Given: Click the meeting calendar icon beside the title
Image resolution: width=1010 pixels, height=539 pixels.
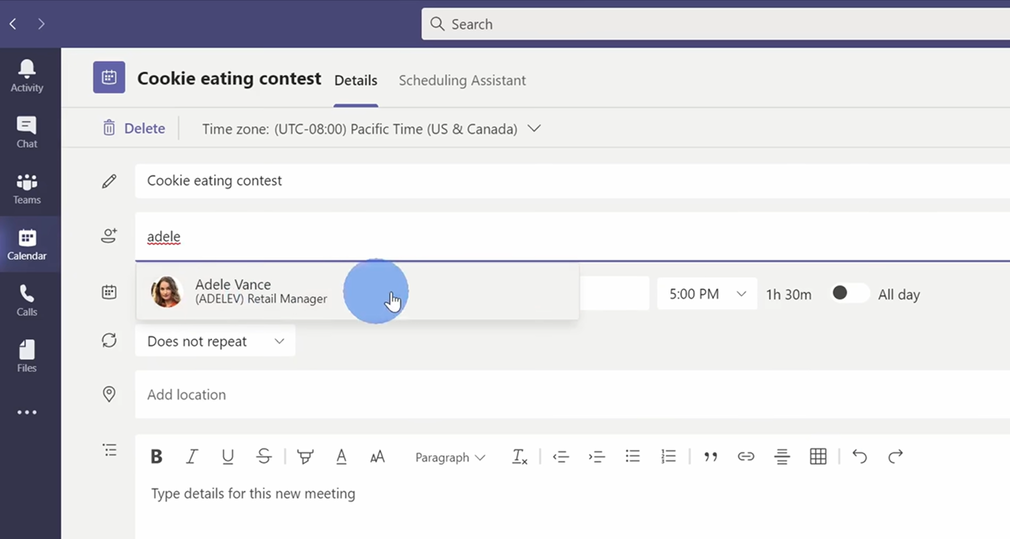Looking at the screenshot, I should click(109, 77).
